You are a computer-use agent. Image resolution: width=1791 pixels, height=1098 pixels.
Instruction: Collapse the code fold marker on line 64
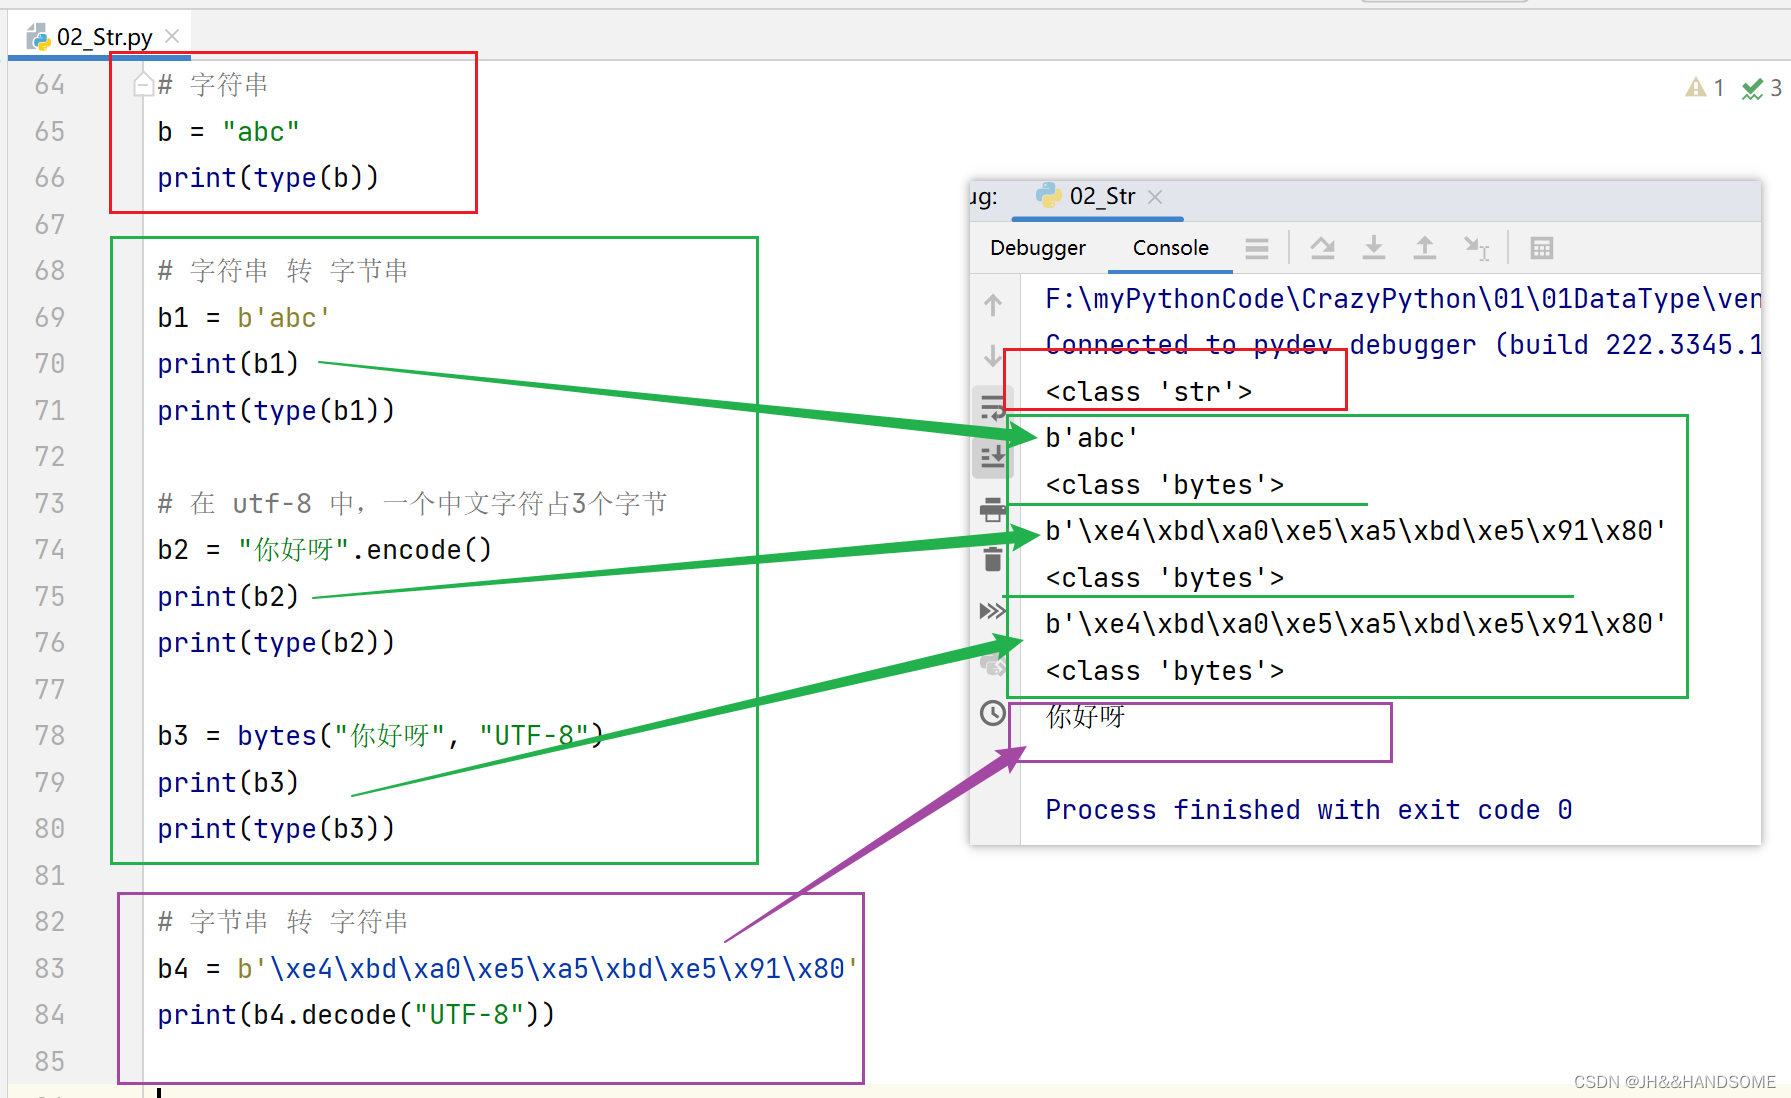pyautogui.click(x=143, y=85)
